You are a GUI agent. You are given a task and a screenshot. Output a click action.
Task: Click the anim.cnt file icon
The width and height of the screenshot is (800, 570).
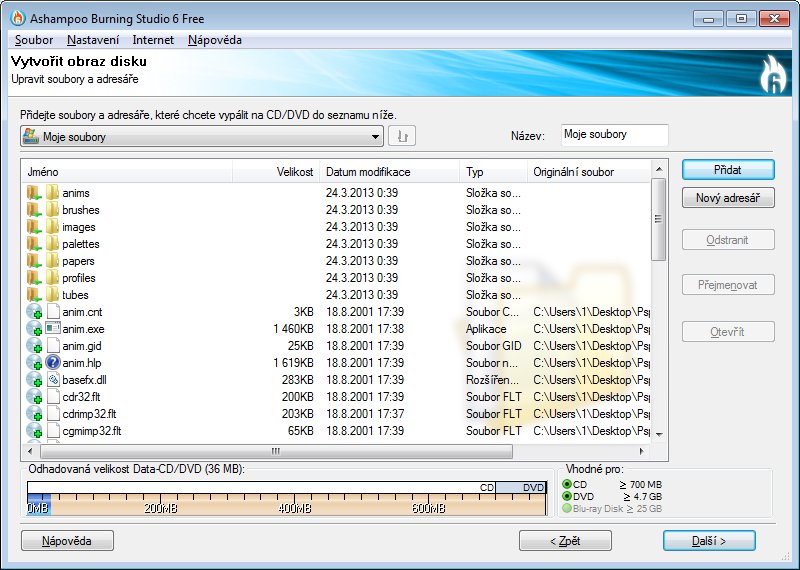pyautogui.click(x=53, y=311)
